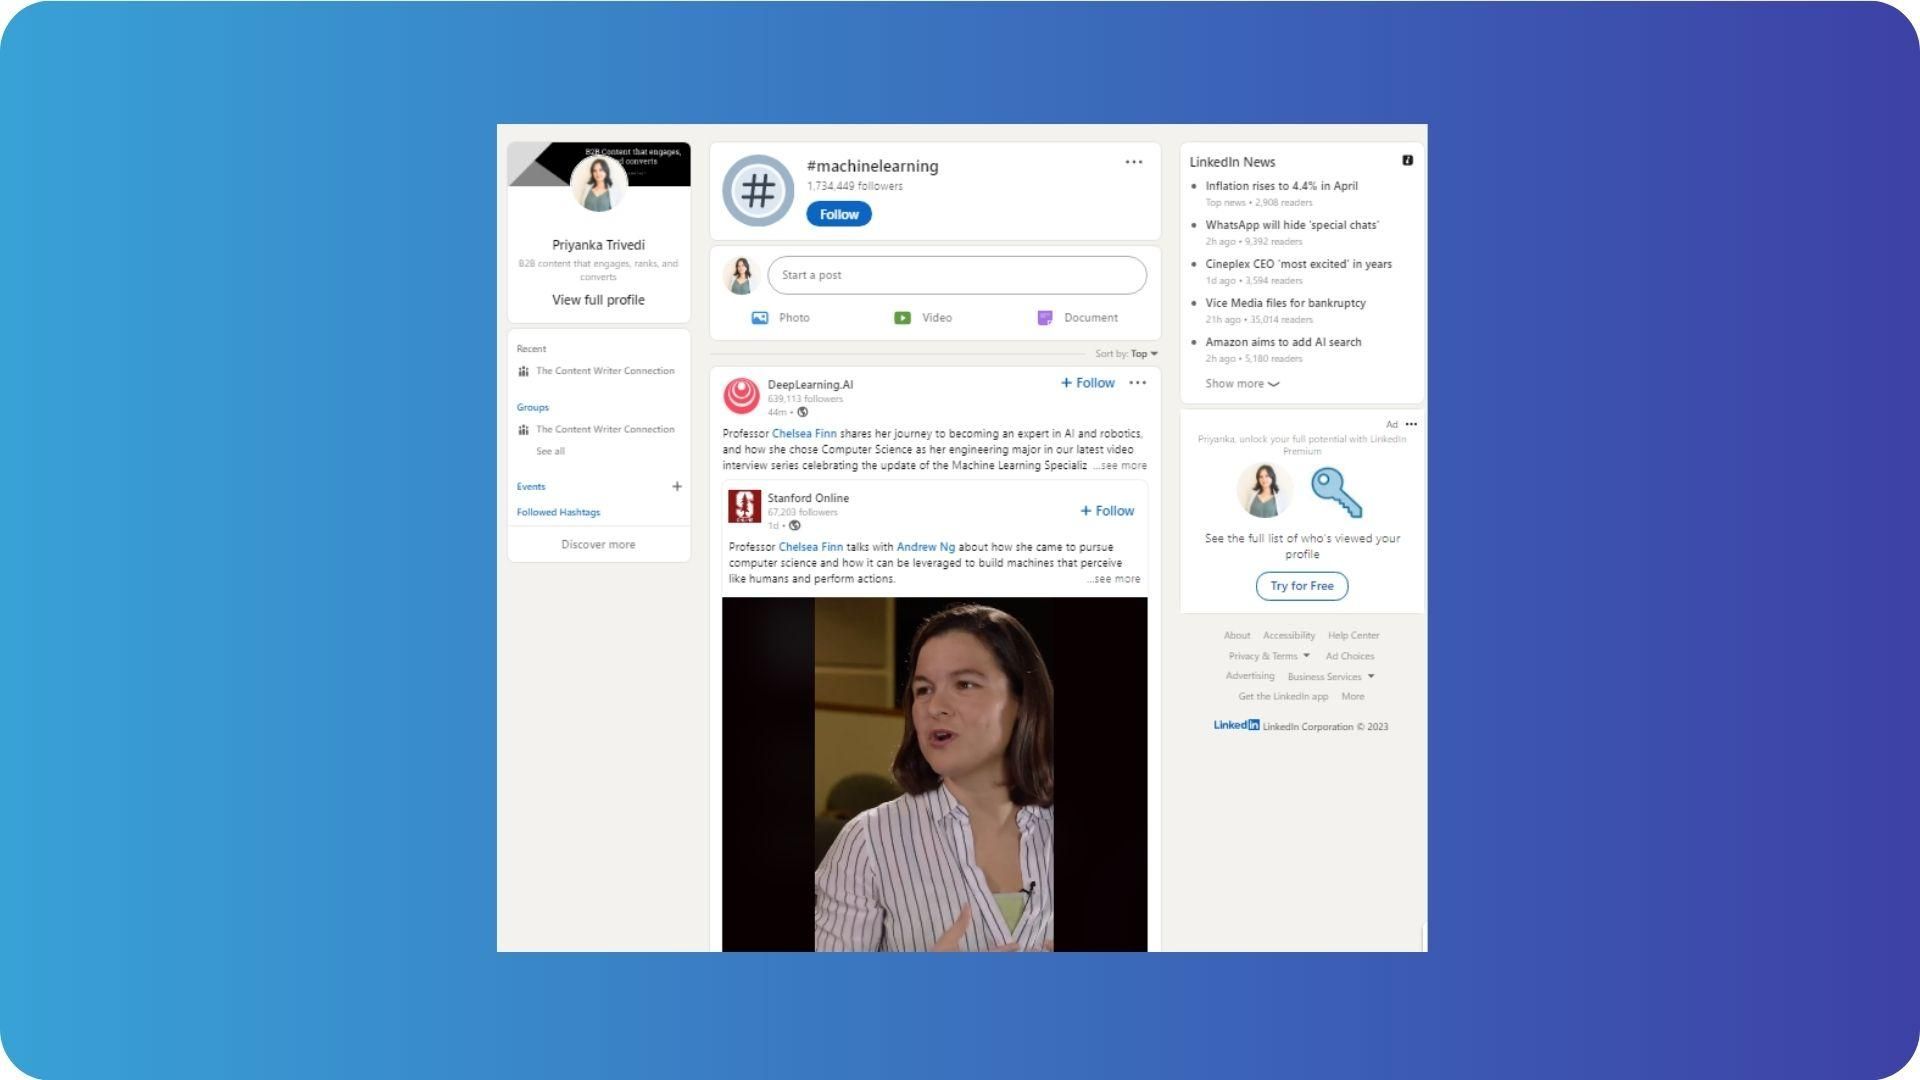Open news Cineplex CEO 'most excited' in years
The width and height of the screenshot is (1920, 1080).
(x=1298, y=264)
